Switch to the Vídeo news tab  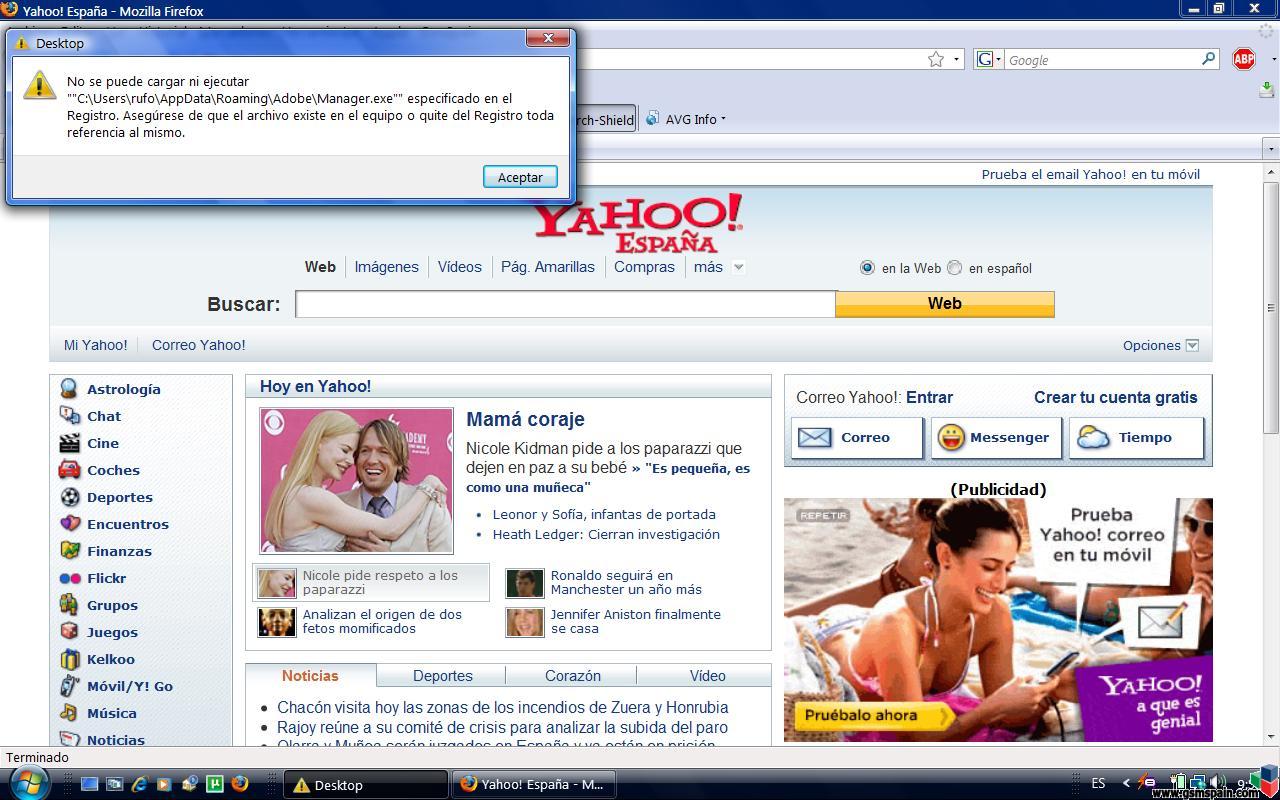click(707, 676)
